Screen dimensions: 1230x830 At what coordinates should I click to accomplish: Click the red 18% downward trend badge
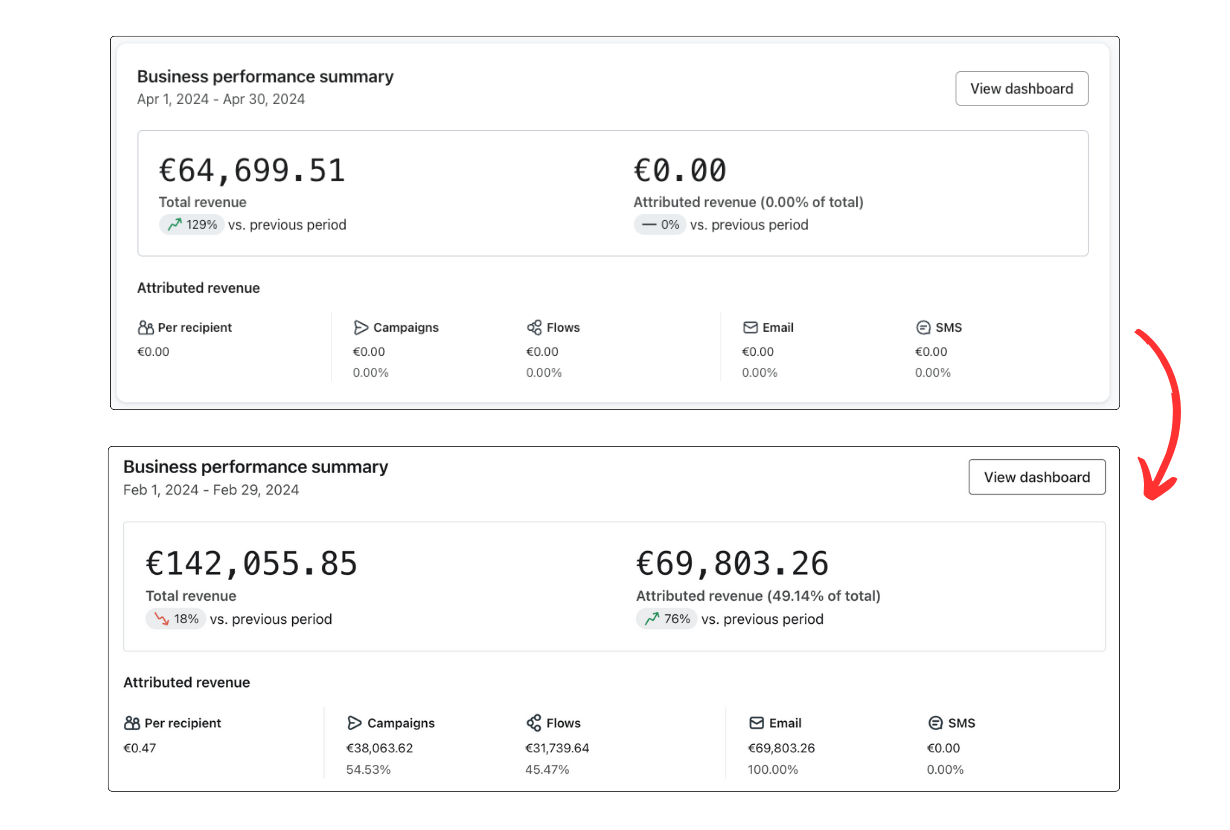[x=176, y=619]
